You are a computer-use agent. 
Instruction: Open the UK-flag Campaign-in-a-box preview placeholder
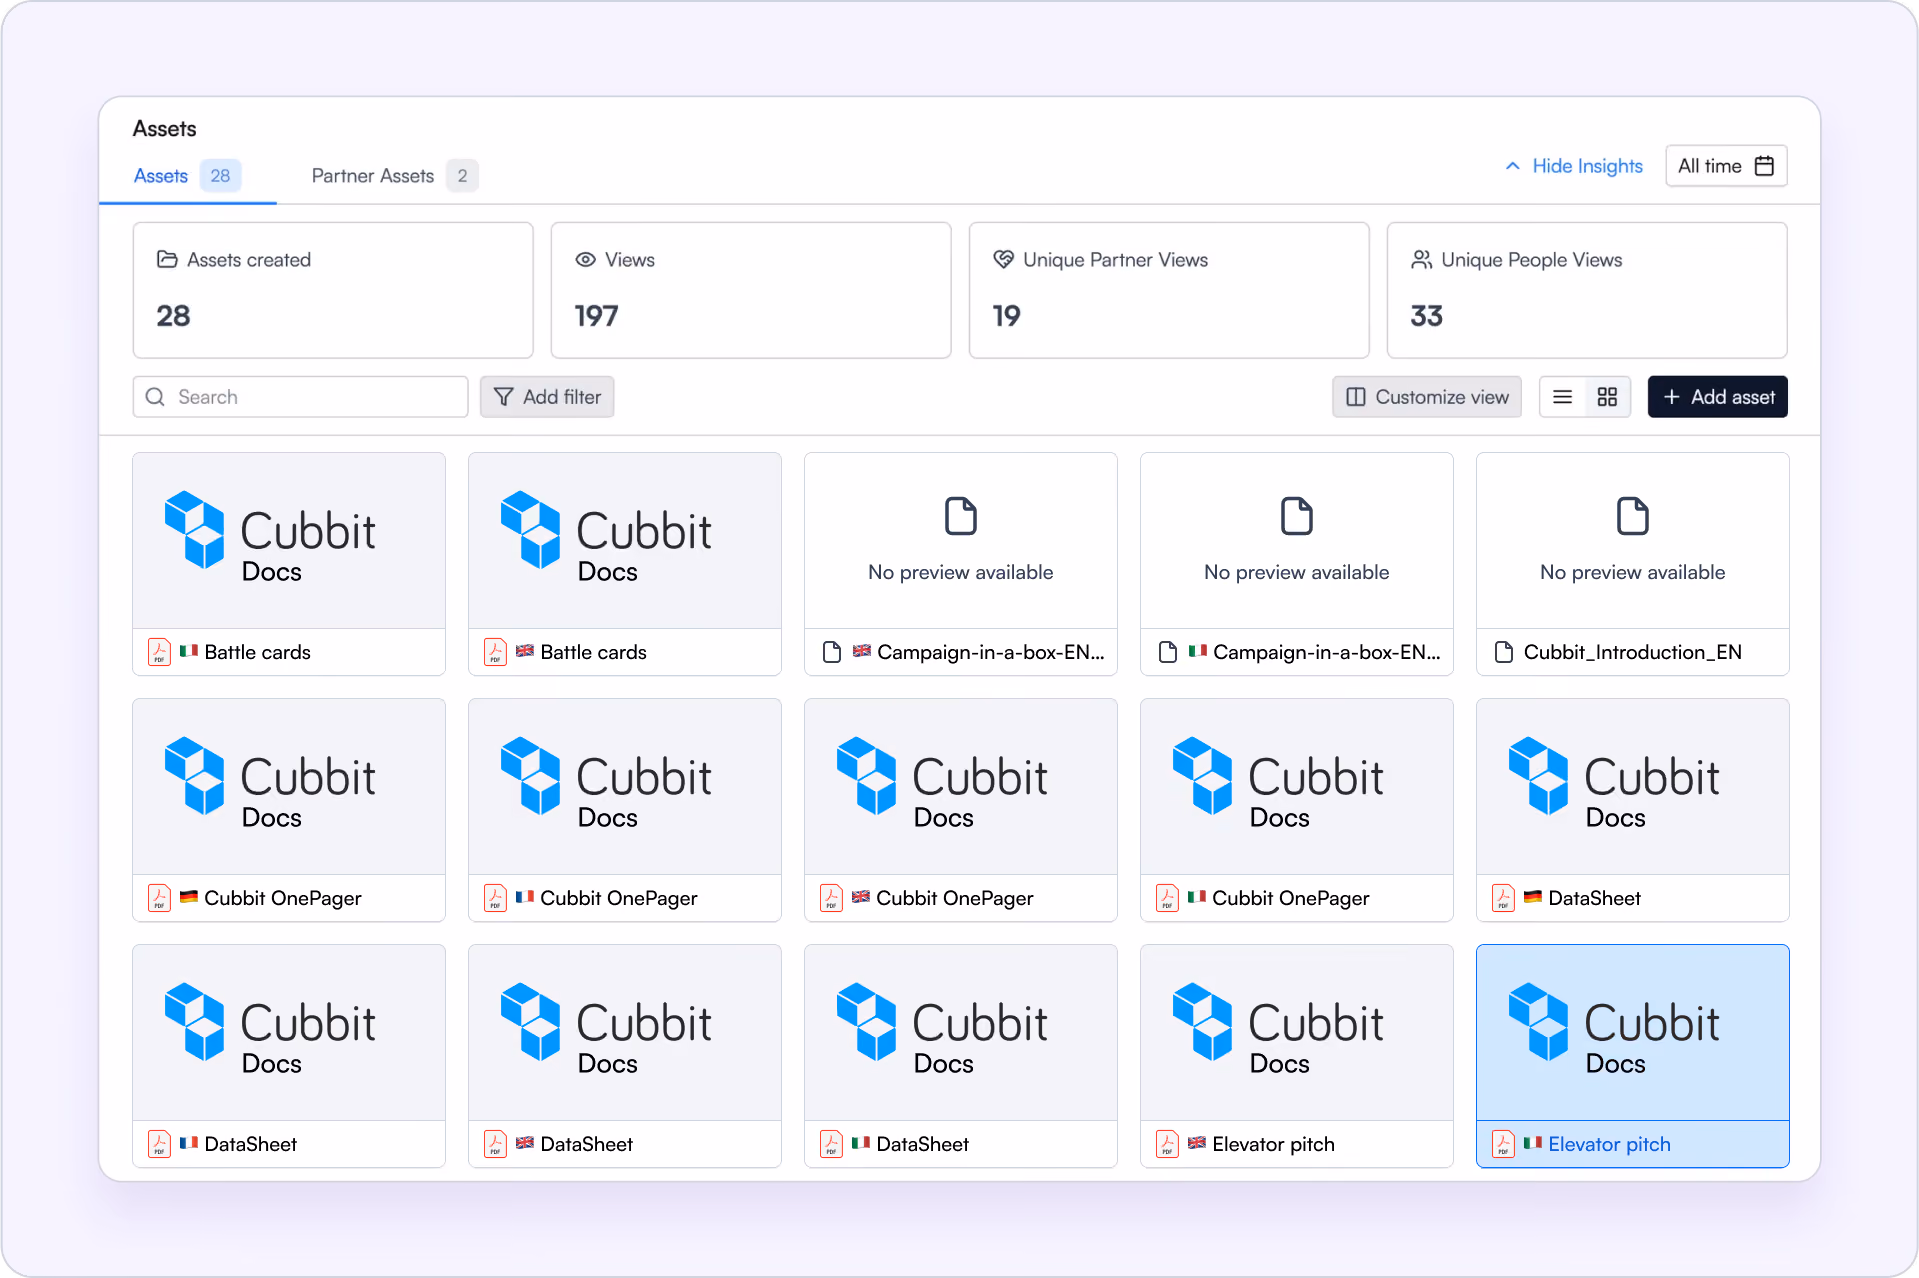click(x=961, y=541)
